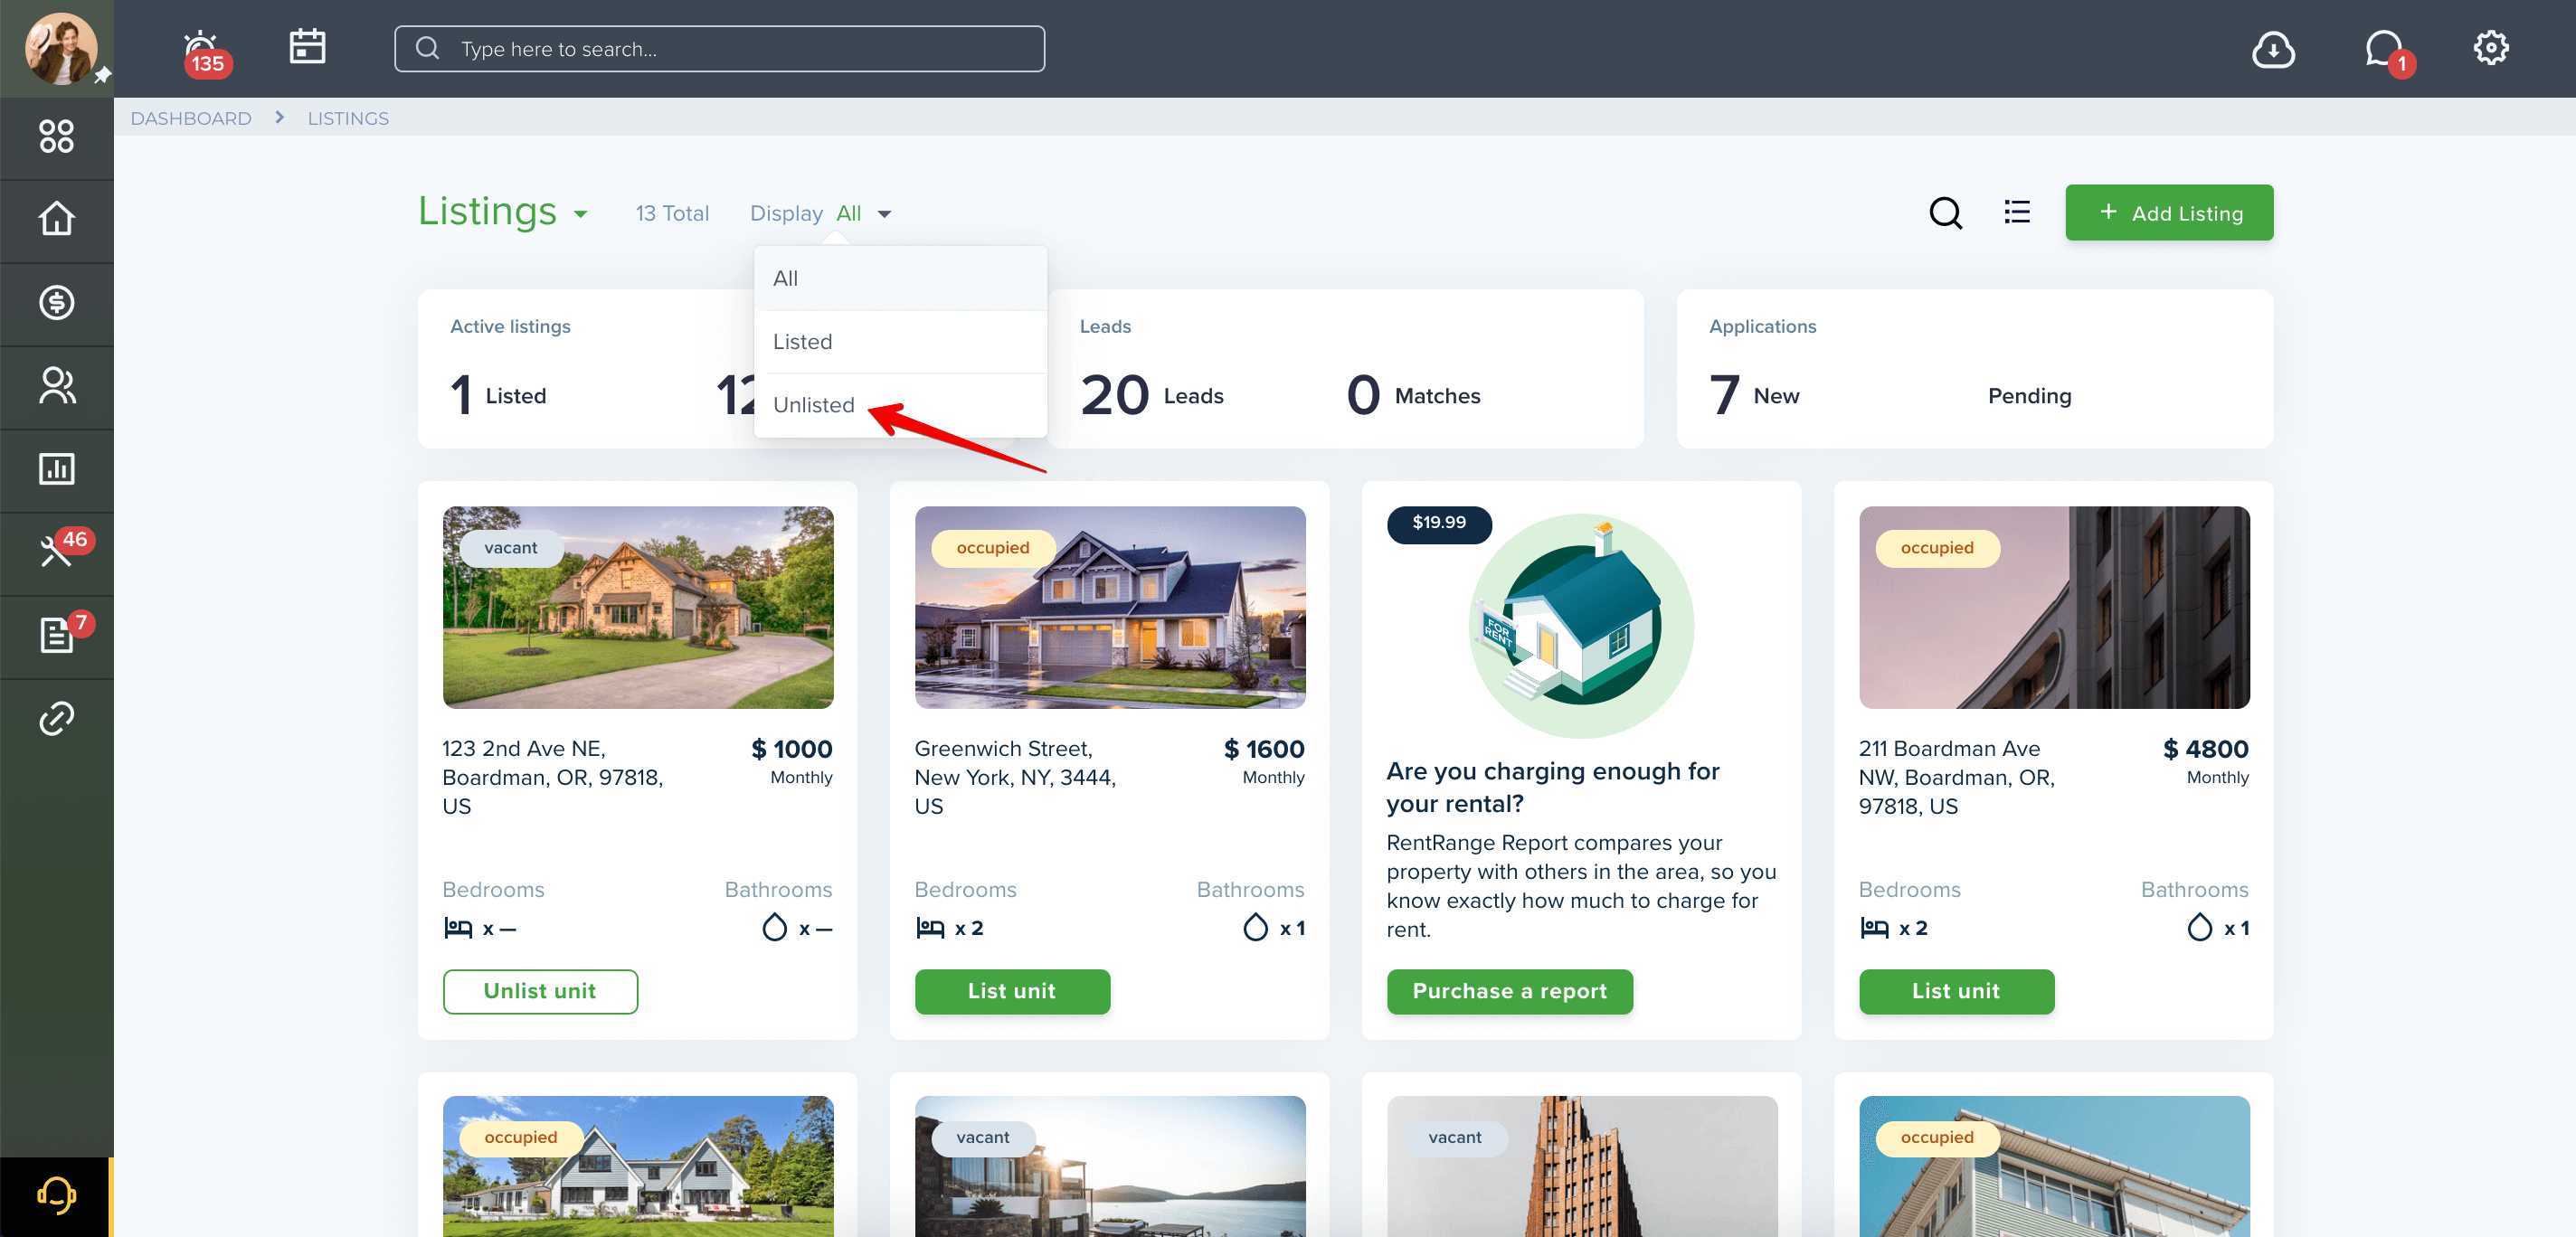Click the Pending applications label
The height and width of the screenshot is (1237, 2576).
pos(2029,396)
